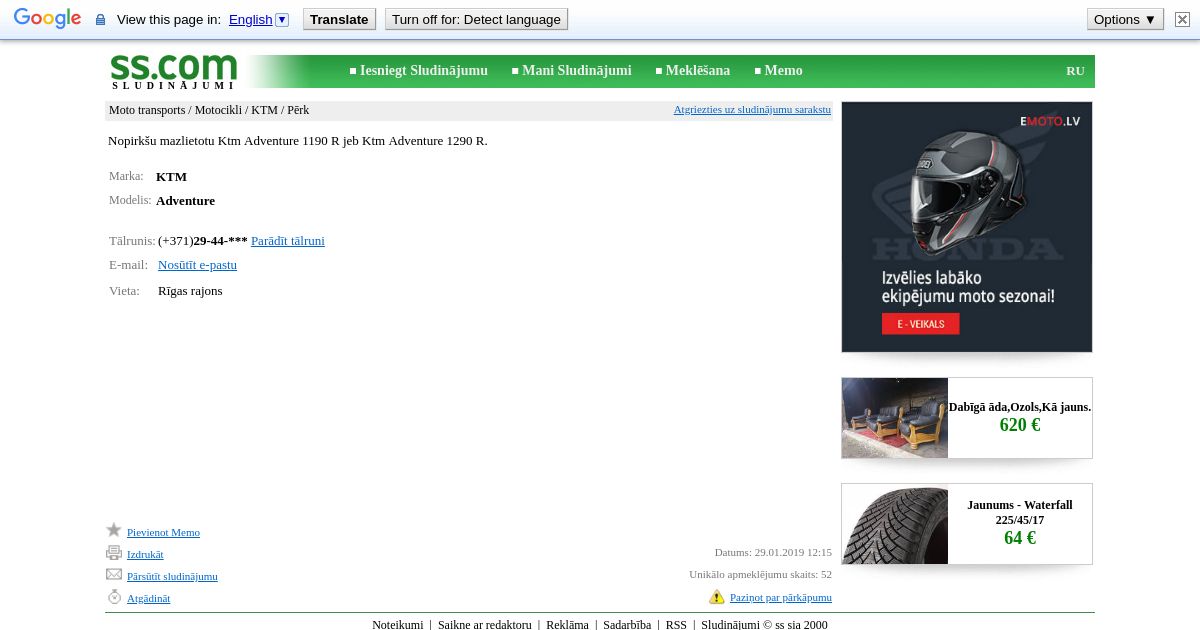Click Parādīt tālruni to reveal phone
The height and width of the screenshot is (630, 1200).
[288, 241]
